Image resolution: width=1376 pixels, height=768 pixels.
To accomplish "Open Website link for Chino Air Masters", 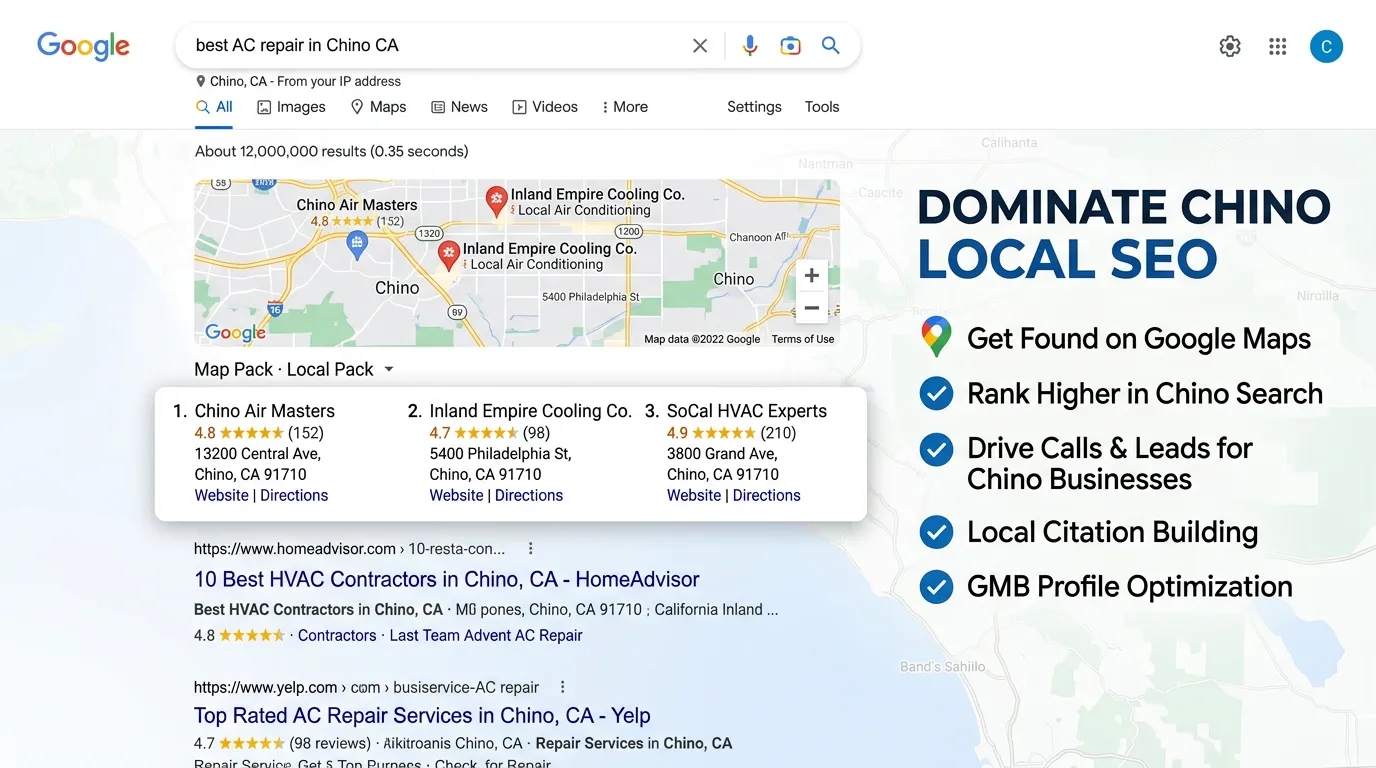I will coord(222,496).
